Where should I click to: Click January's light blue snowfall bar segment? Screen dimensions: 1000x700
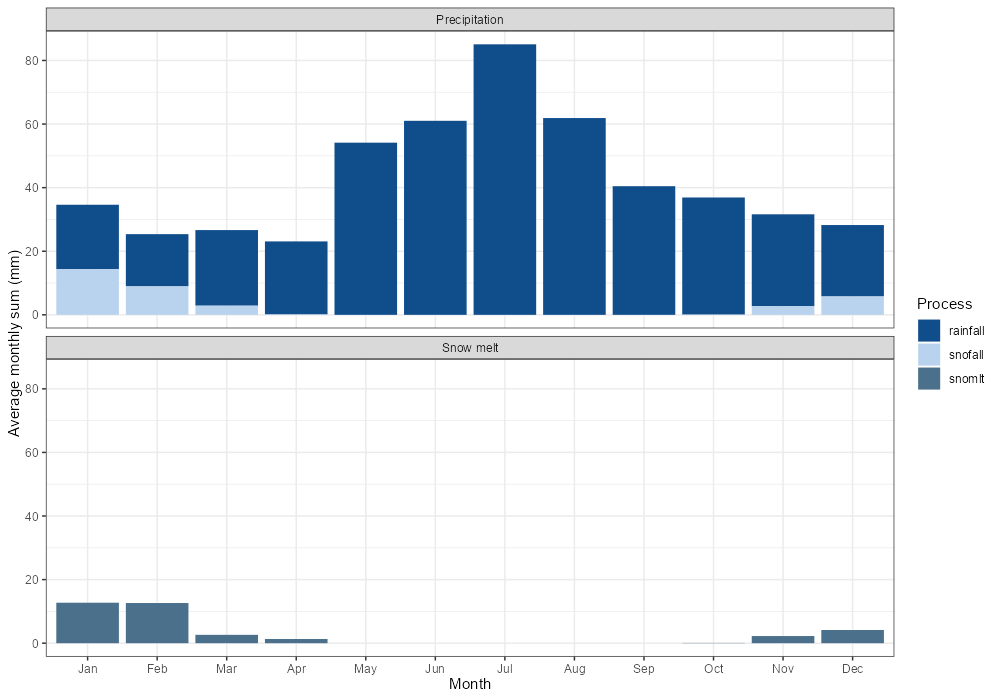(x=88, y=292)
